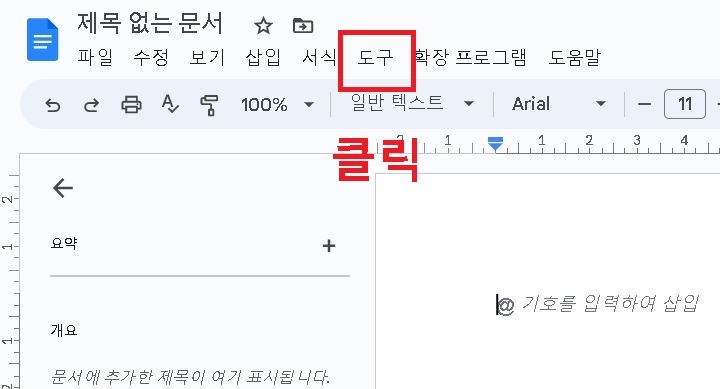720x389 pixels.
Task: Open the 파일 menu
Action: click(x=95, y=57)
